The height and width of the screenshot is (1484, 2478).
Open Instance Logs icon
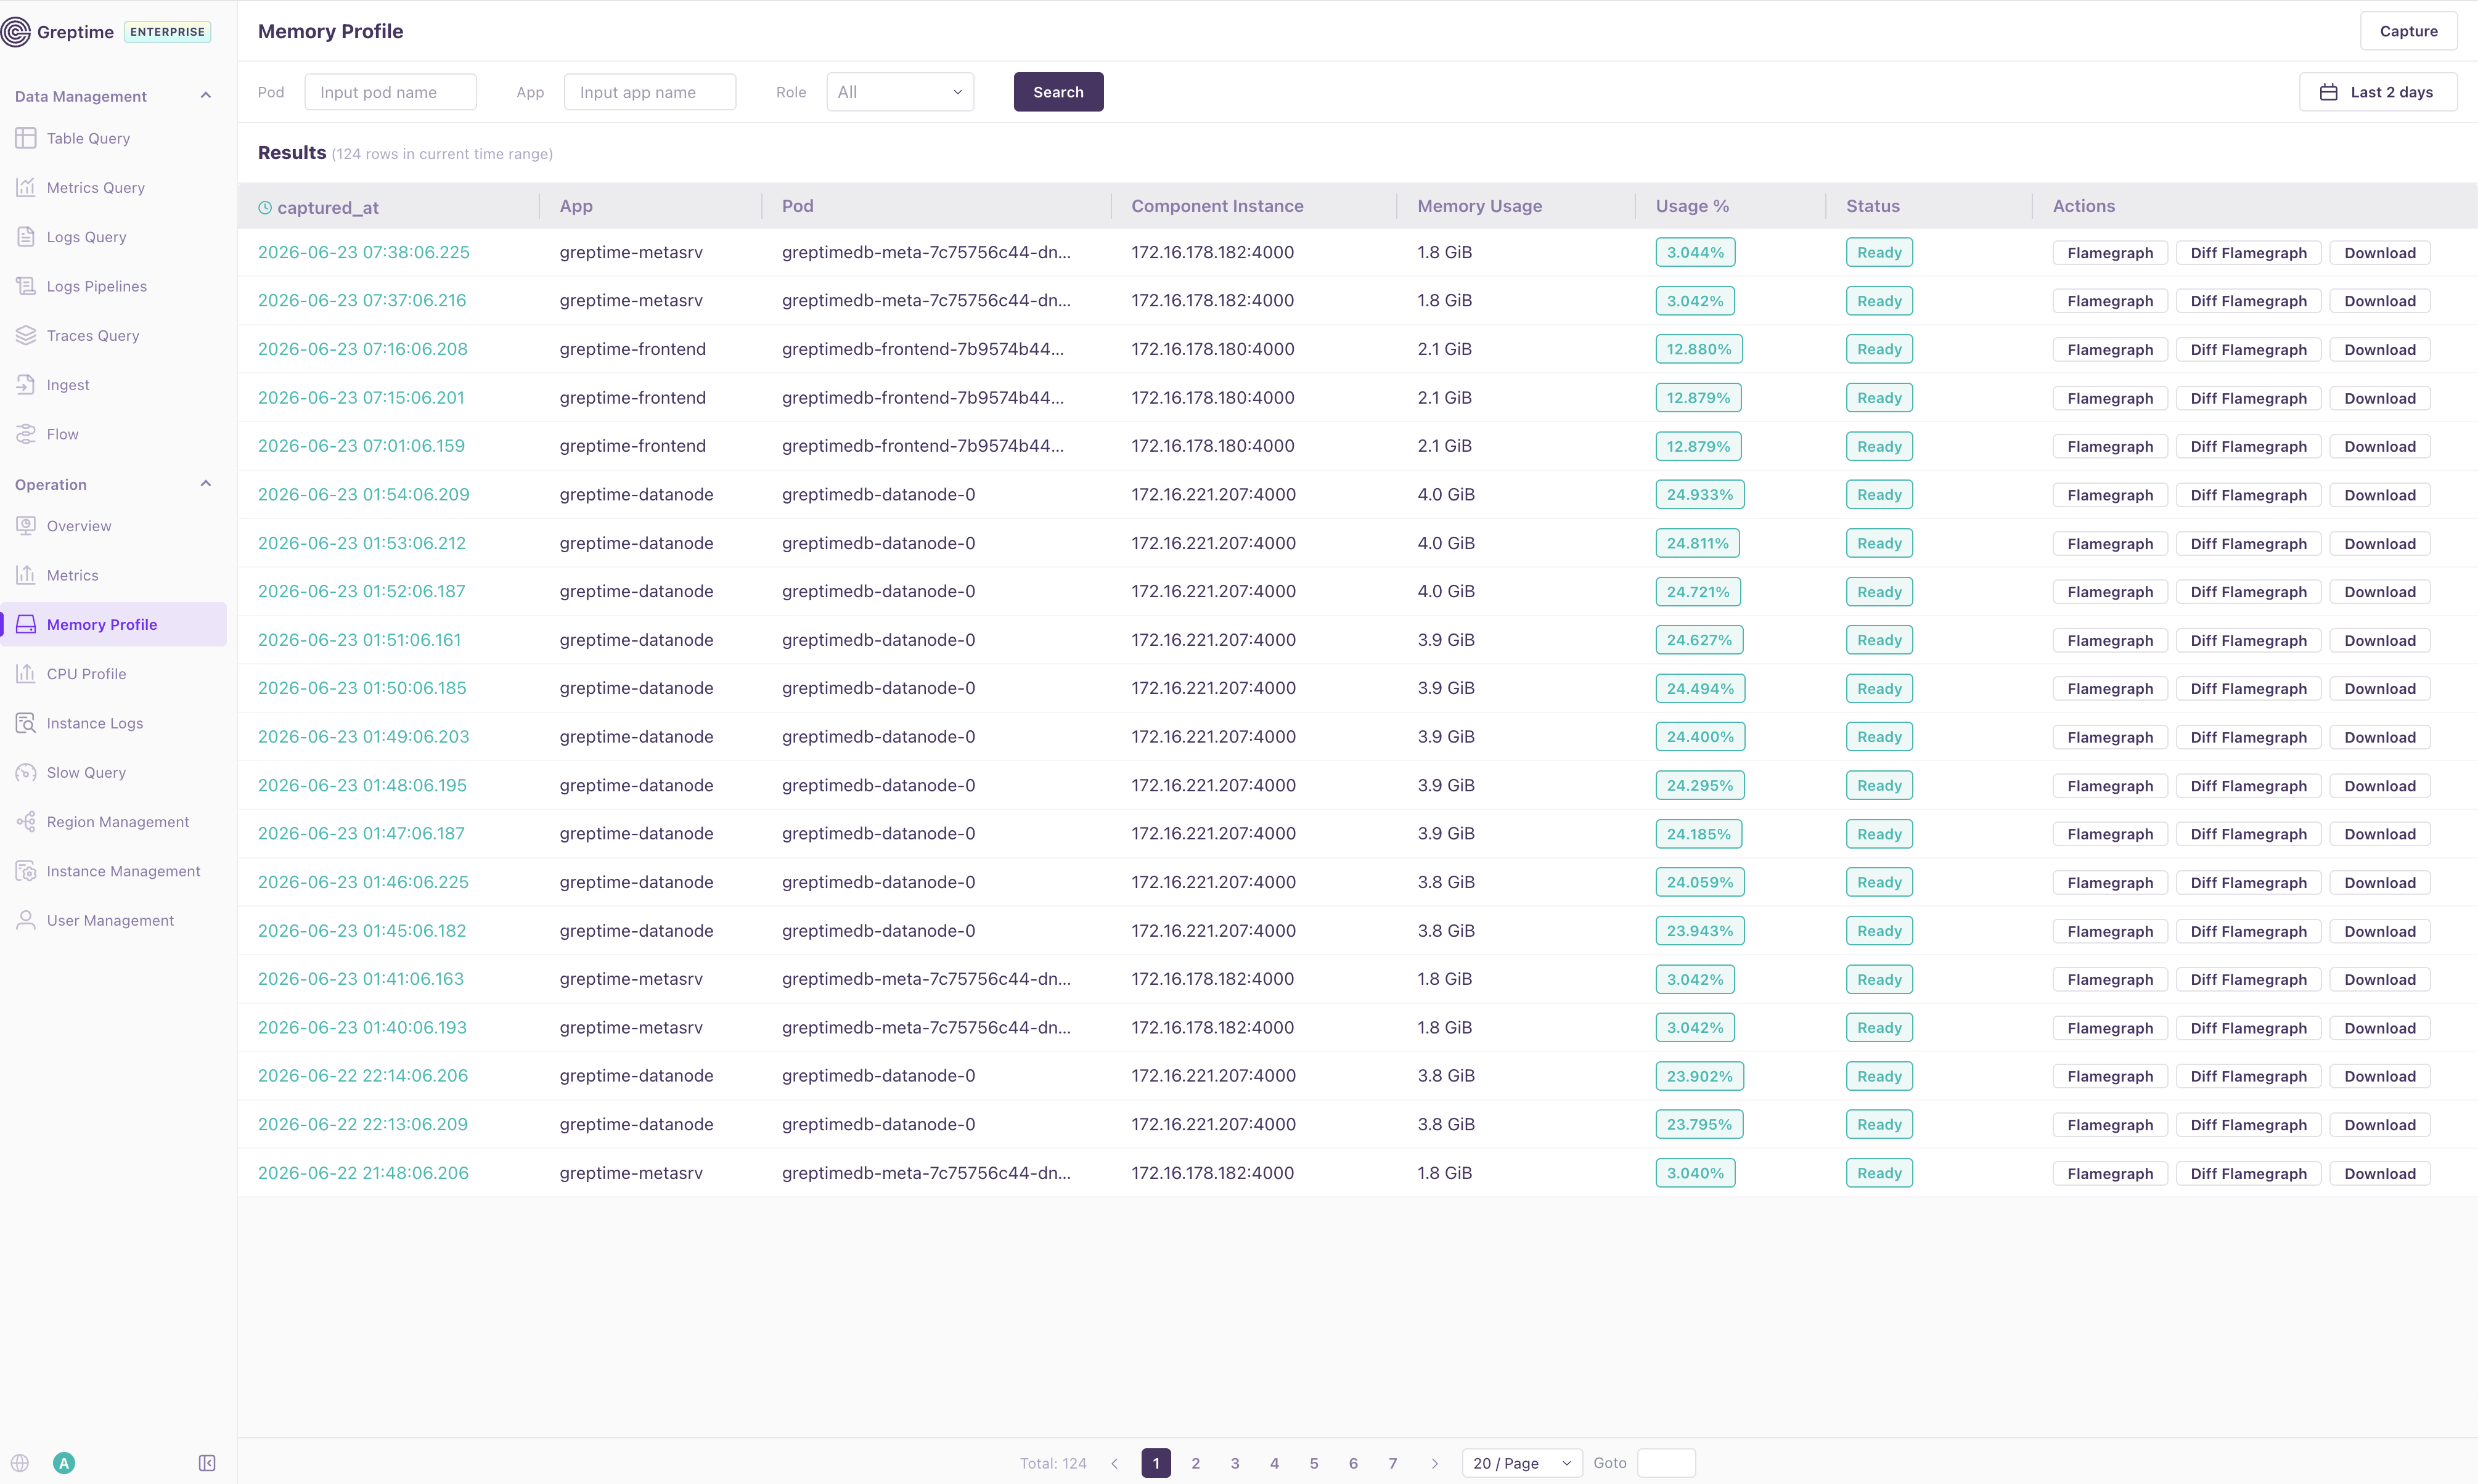click(26, 723)
